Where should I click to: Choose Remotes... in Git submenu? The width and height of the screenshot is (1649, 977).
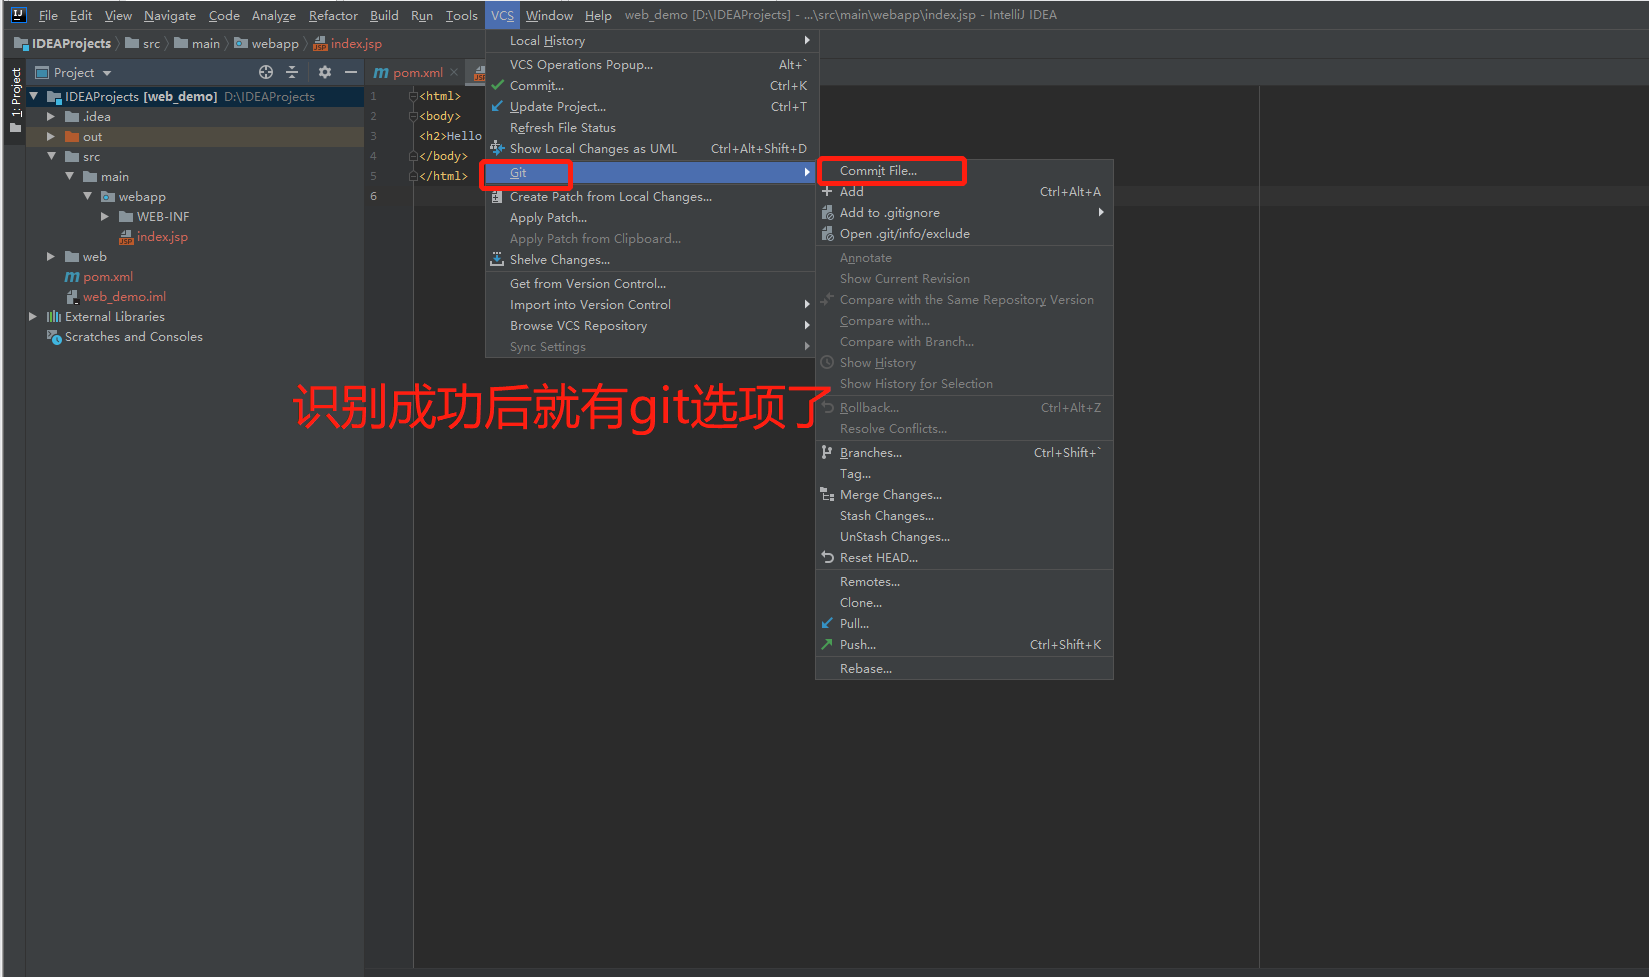964,582
